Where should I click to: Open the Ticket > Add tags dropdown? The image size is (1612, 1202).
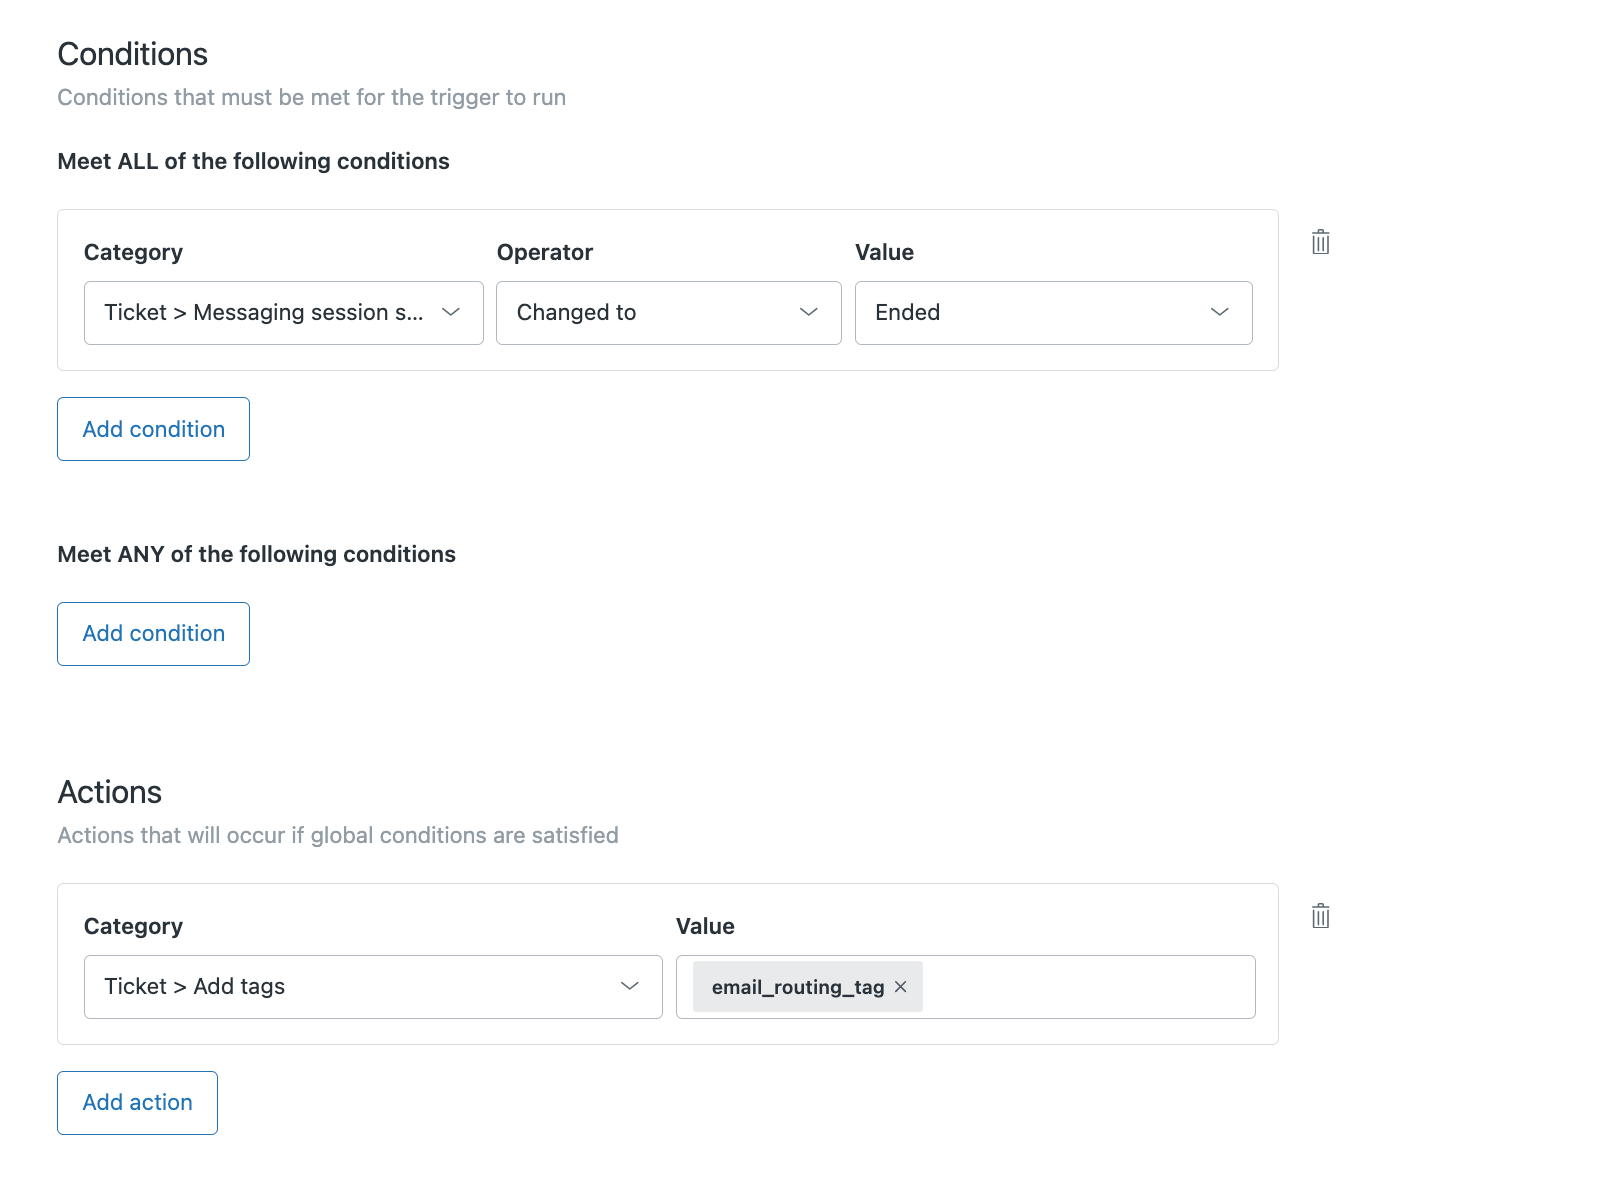[x=373, y=987]
